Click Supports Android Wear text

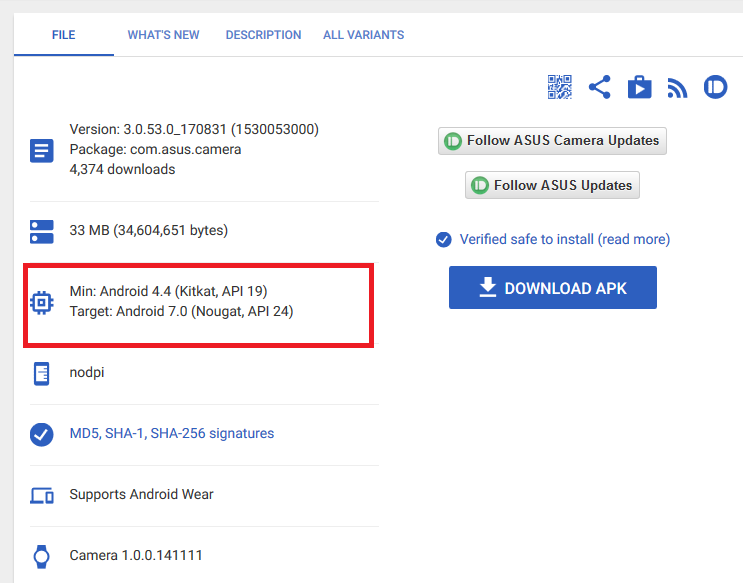pos(141,494)
